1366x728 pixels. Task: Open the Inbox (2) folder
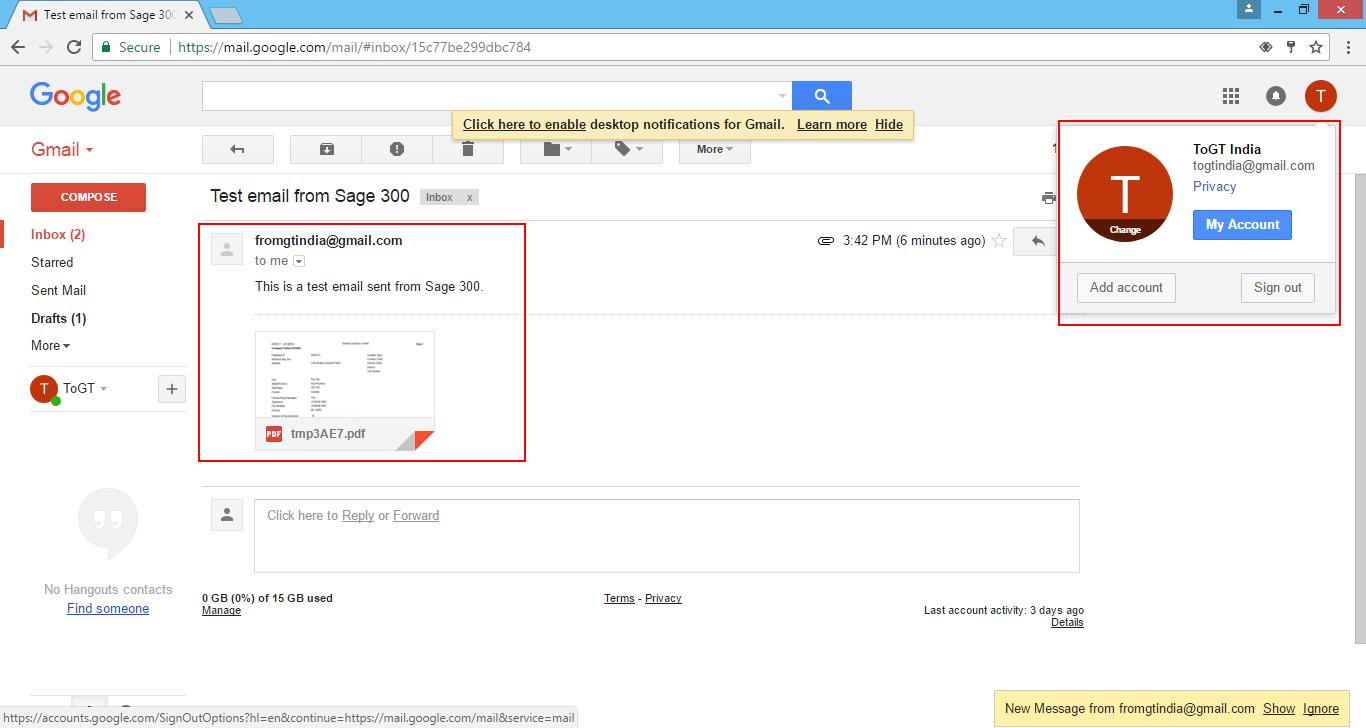(58, 234)
